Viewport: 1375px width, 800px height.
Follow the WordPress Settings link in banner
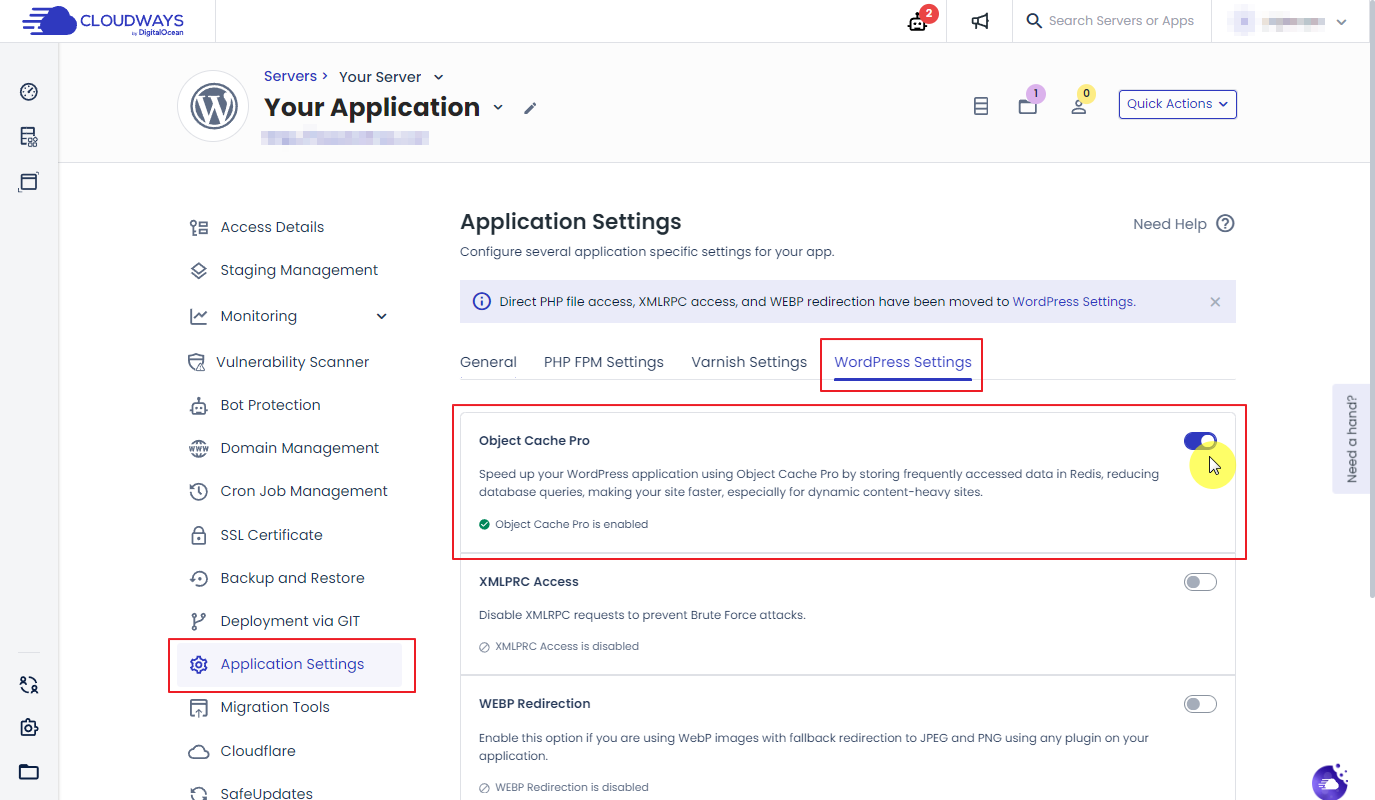coord(1073,301)
